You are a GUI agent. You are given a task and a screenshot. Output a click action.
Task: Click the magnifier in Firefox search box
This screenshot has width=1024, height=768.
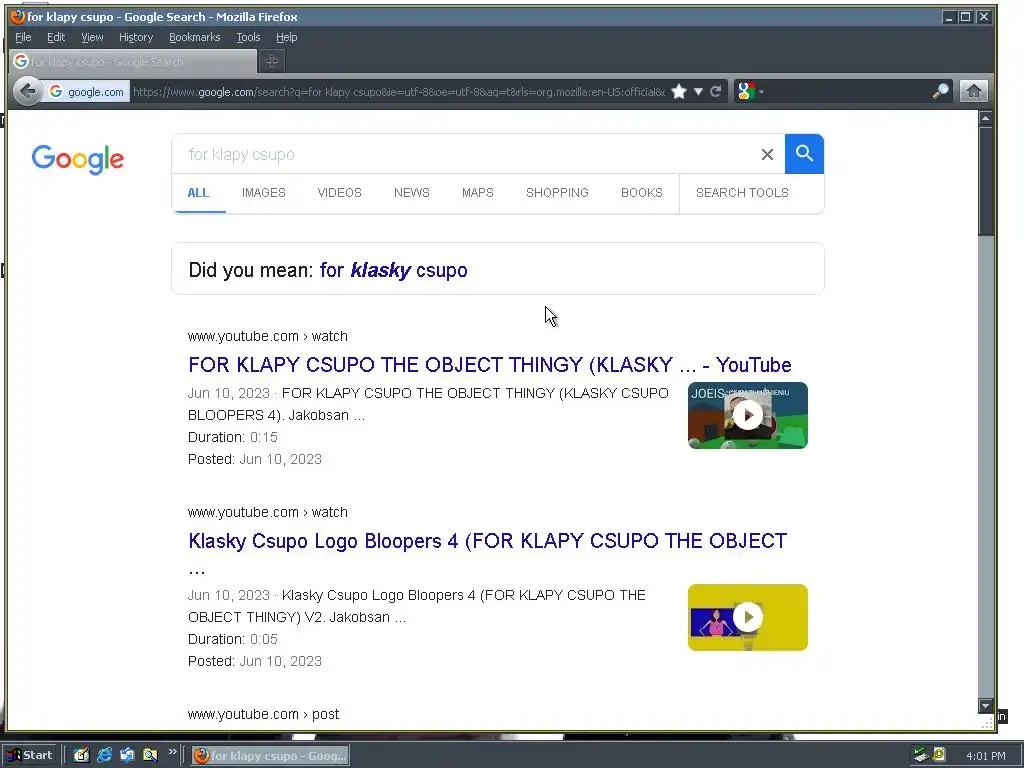940,91
